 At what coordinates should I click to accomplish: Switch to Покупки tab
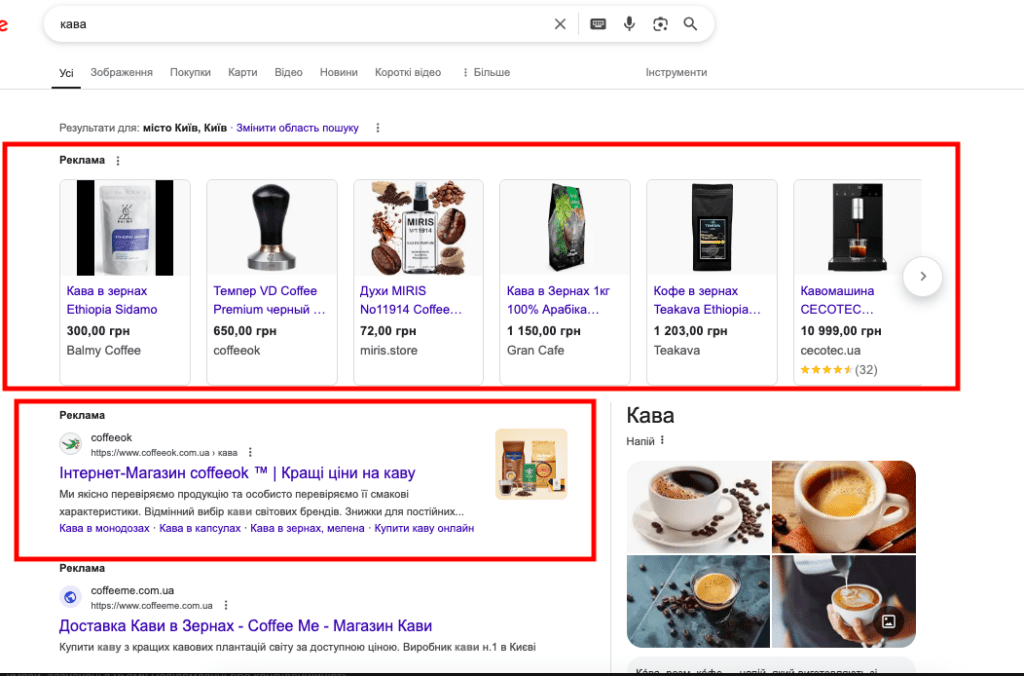[x=190, y=72]
